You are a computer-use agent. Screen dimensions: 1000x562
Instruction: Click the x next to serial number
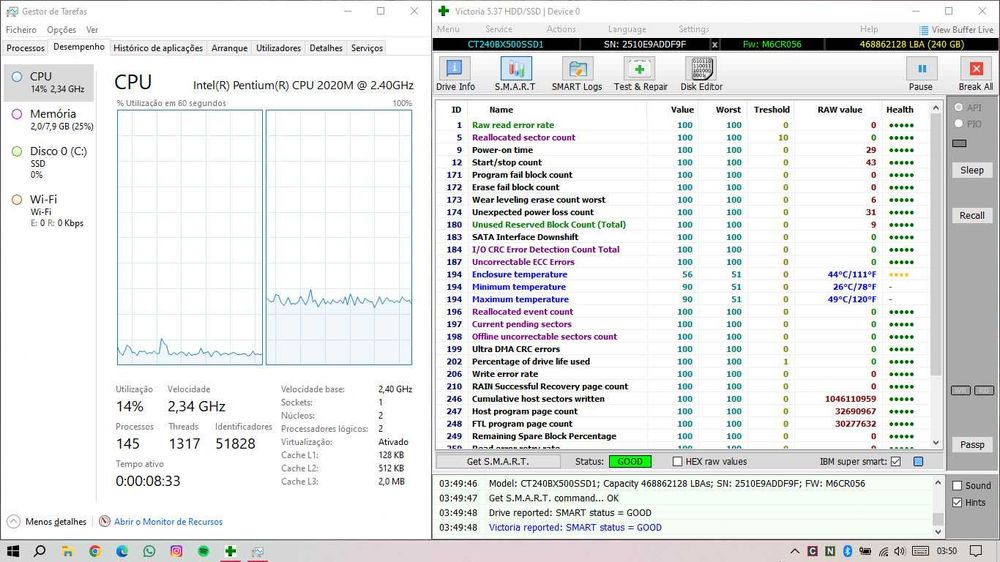coord(714,45)
